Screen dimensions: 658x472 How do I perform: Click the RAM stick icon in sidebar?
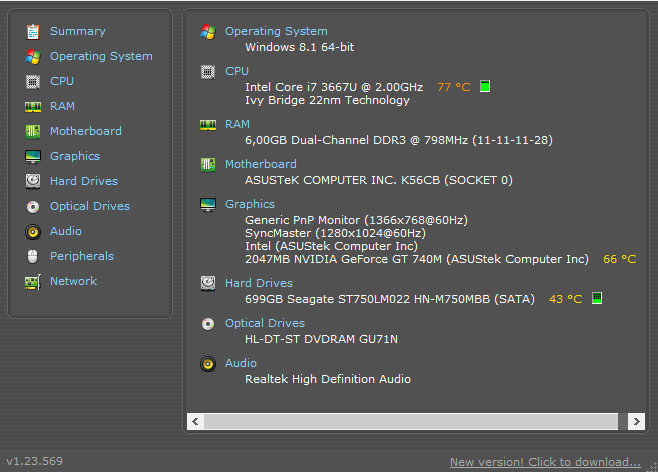point(33,107)
